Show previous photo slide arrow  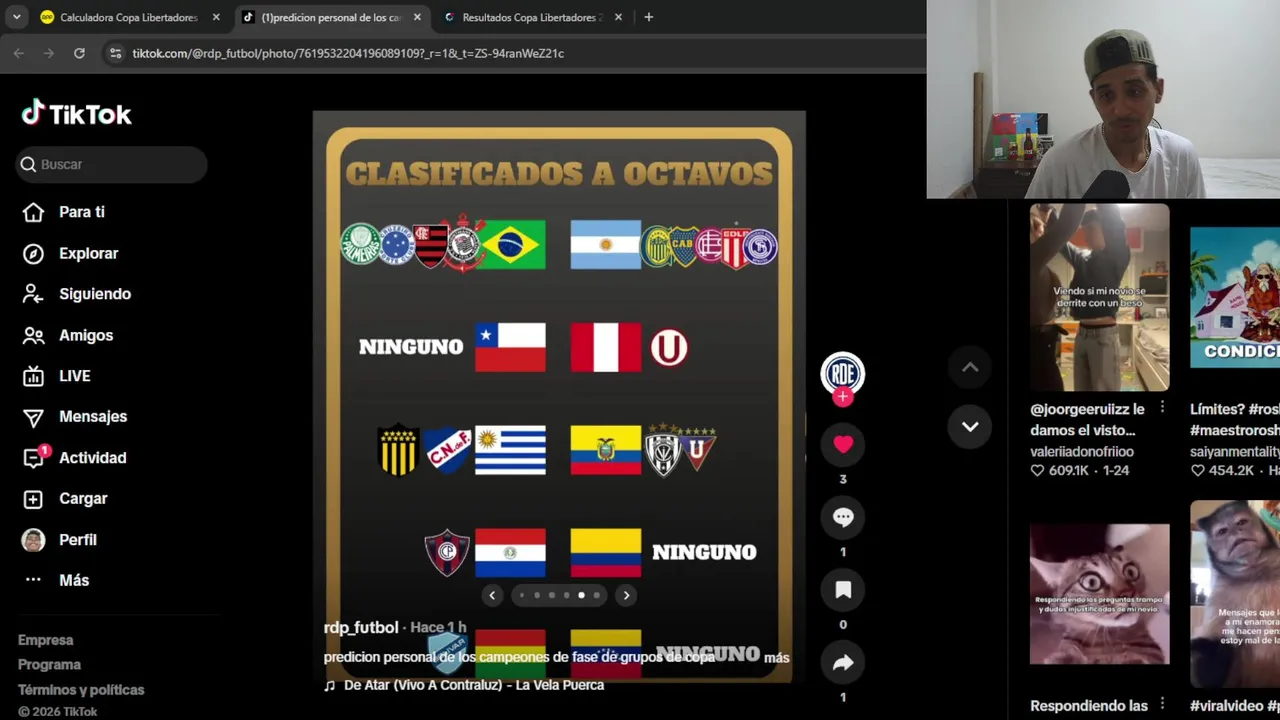coord(492,595)
